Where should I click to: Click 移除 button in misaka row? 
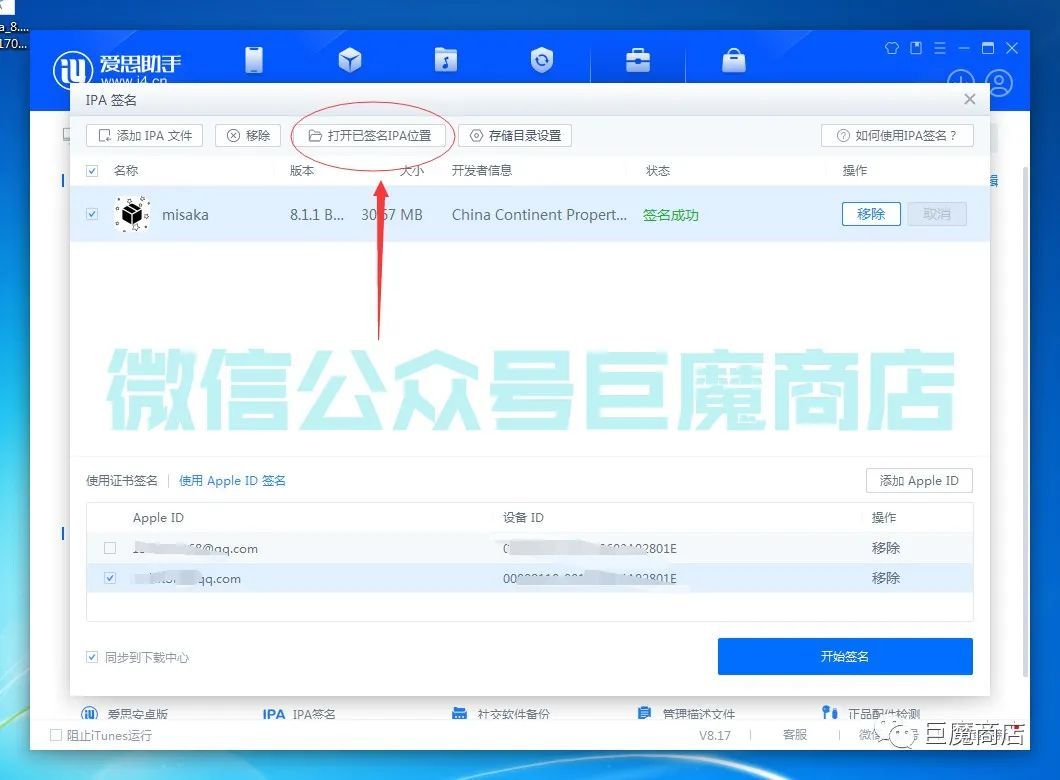point(871,214)
